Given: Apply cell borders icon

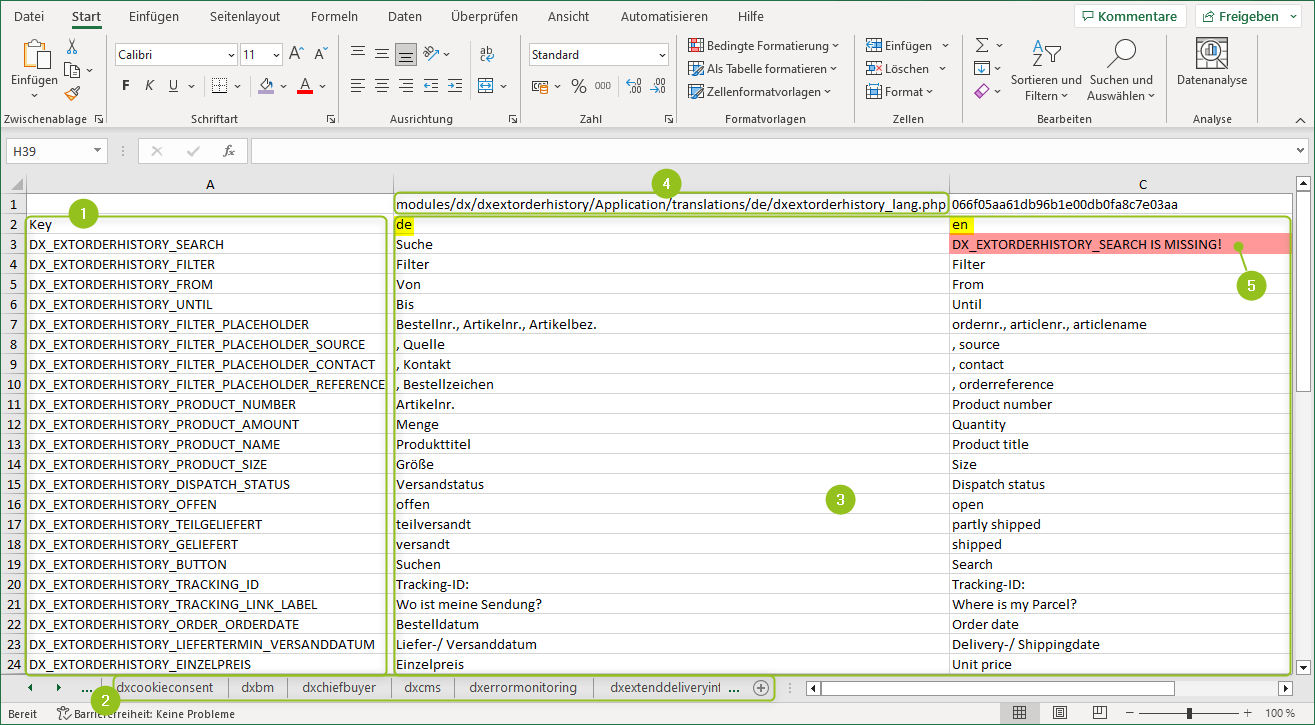Looking at the screenshot, I should click(220, 86).
